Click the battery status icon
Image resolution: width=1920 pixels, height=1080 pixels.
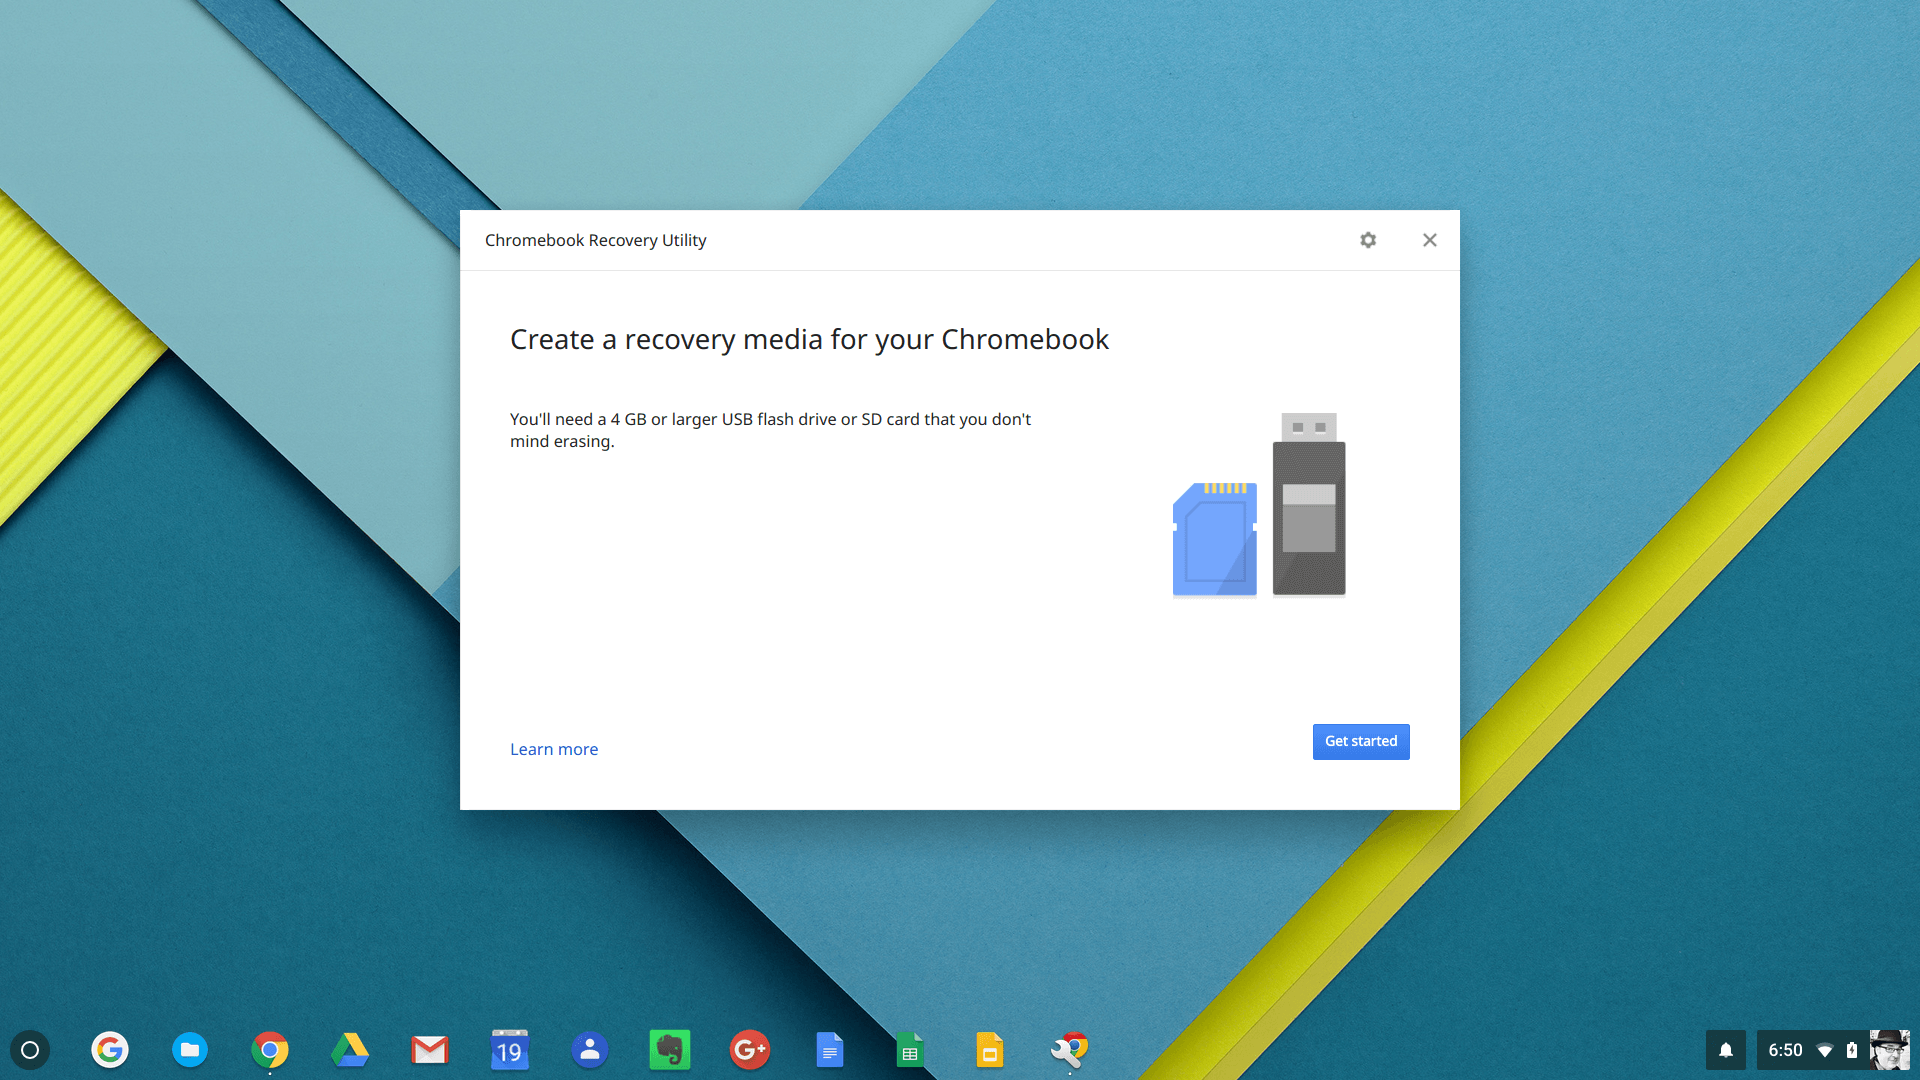coord(1852,1050)
